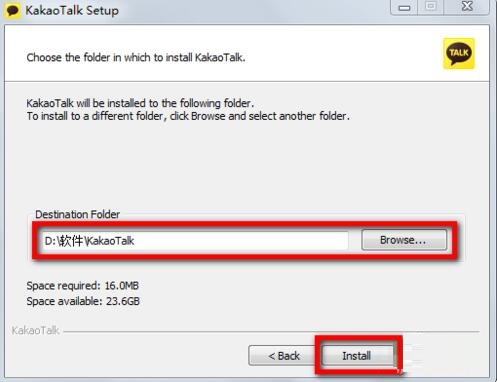497x382 pixels.
Task: Click the grayed-out maximize window button
Action: (431, 7)
